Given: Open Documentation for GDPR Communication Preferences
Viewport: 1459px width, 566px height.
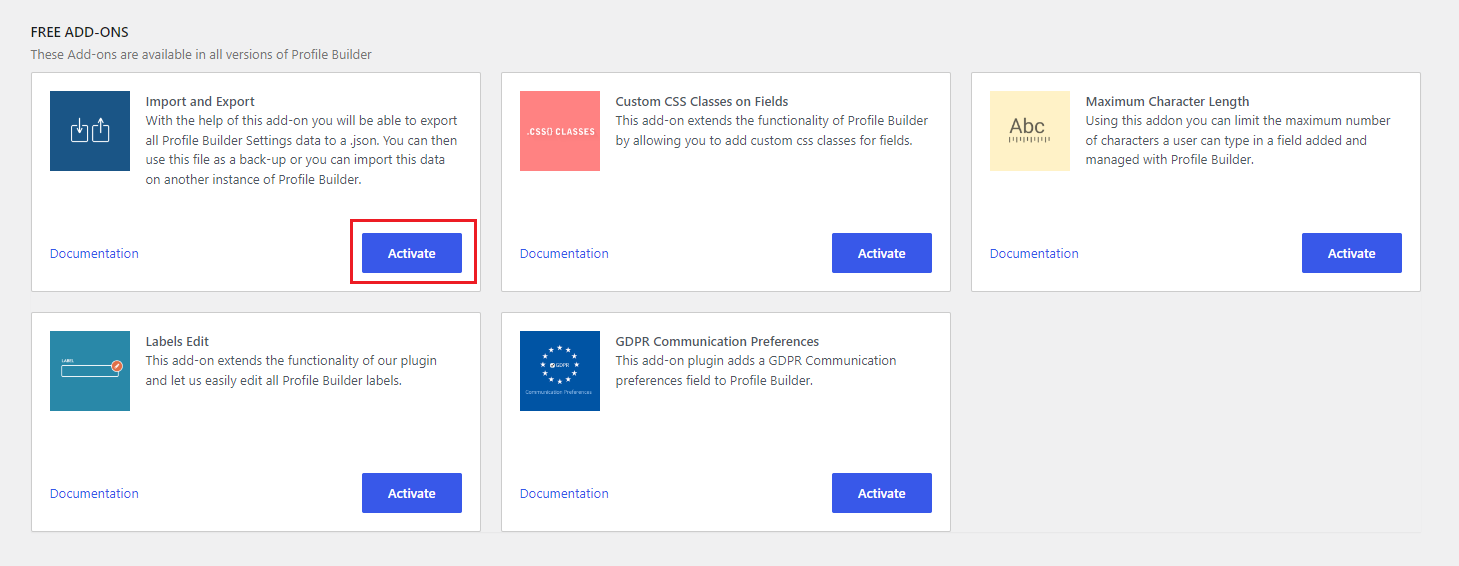Looking at the screenshot, I should (564, 493).
